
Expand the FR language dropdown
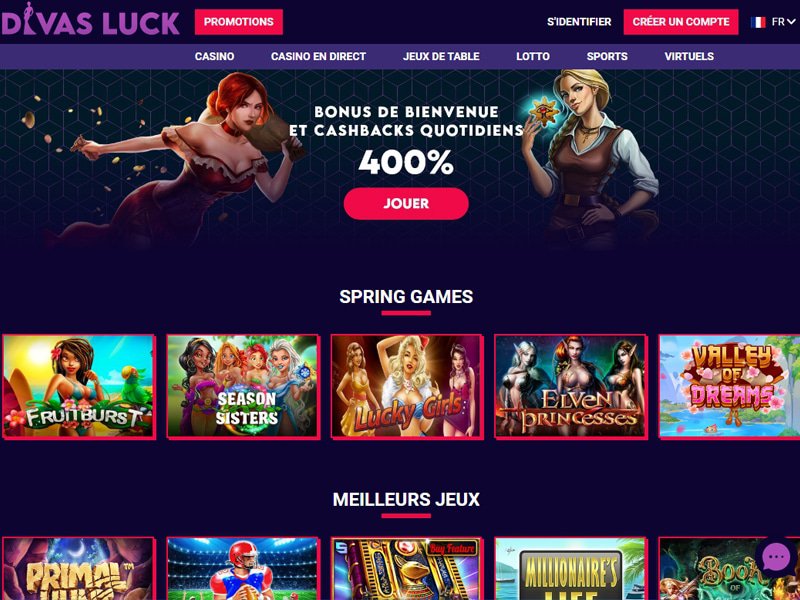(783, 22)
